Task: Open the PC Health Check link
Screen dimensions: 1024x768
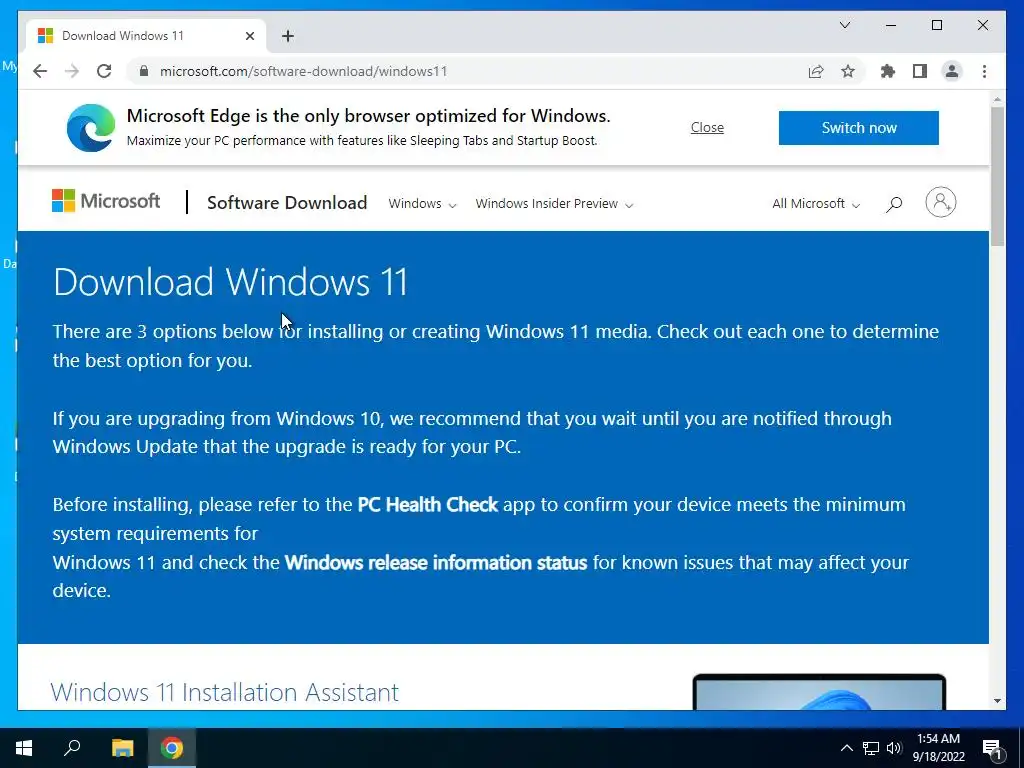Action: (x=428, y=505)
